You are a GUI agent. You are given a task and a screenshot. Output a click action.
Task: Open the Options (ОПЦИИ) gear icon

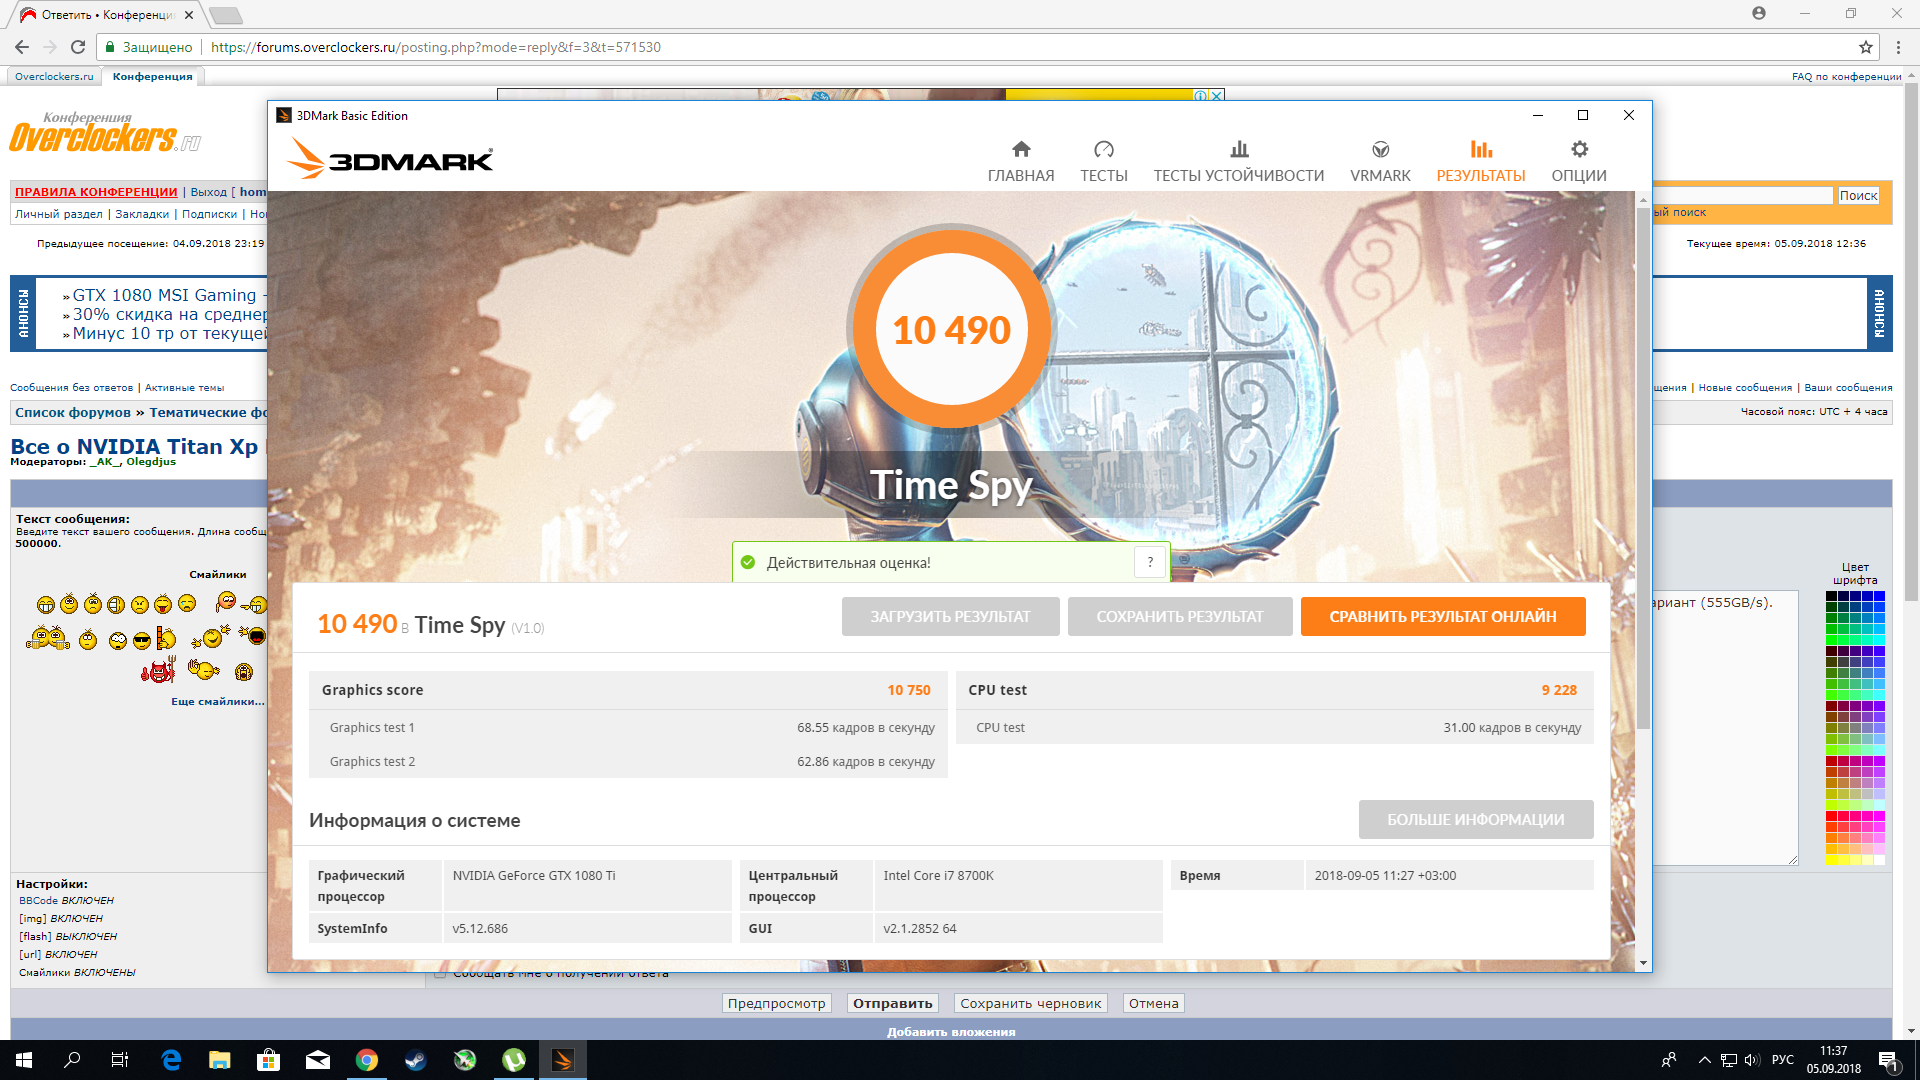[x=1578, y=150]
